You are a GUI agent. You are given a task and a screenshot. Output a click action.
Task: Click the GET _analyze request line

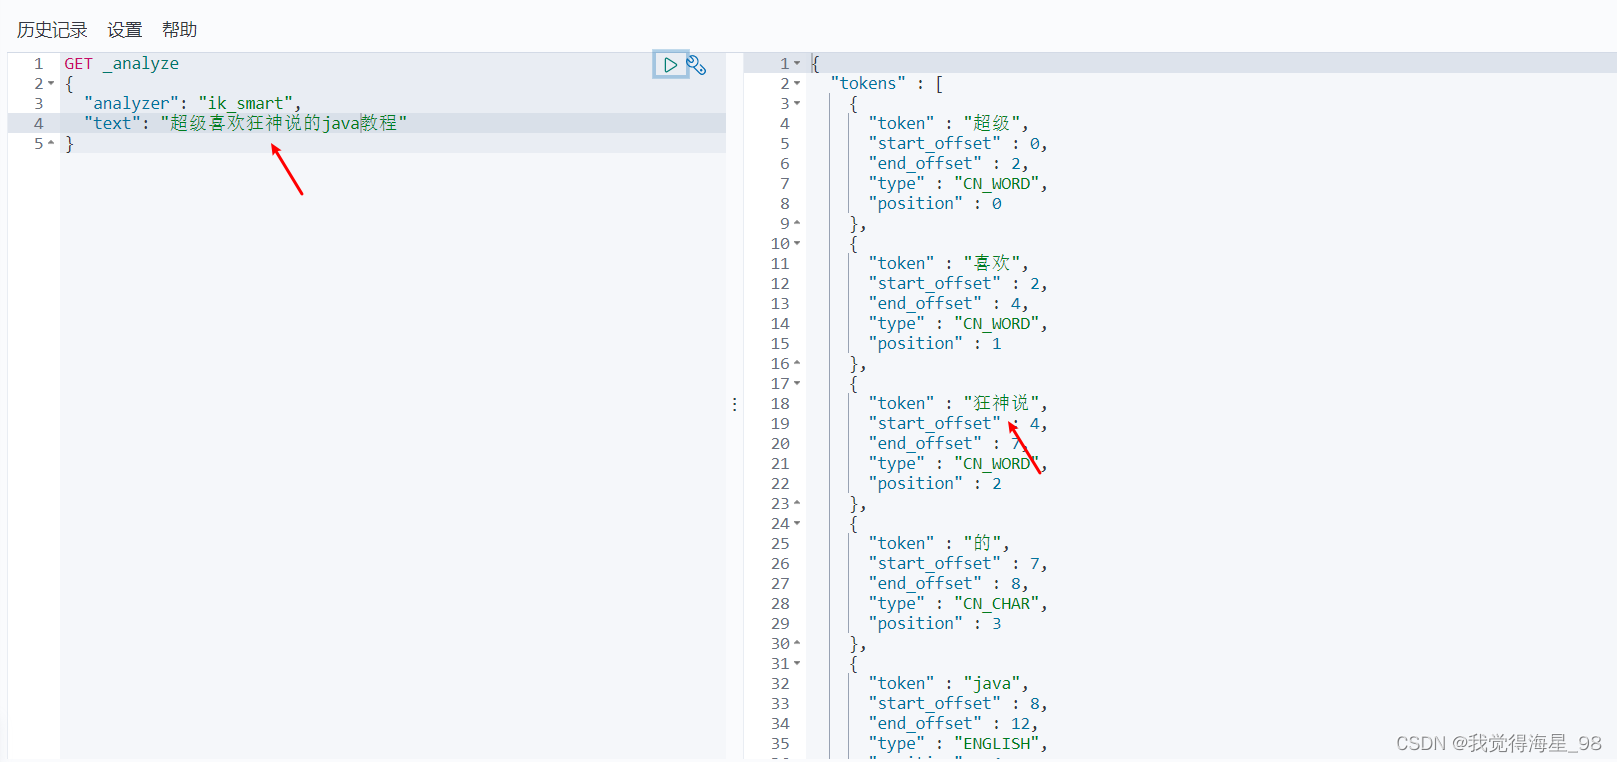click(122, 64)
